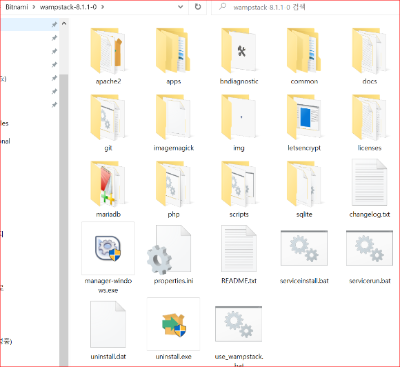Click the search magnifier icon
The image size is (400, 367).
click(222, 7)
